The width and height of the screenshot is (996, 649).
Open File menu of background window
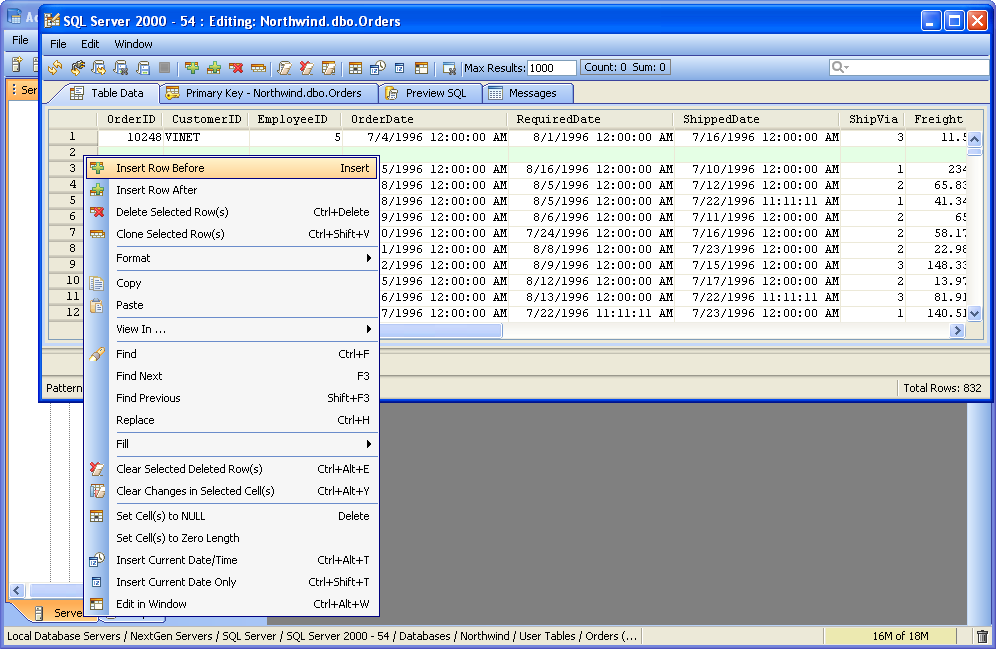20,40
